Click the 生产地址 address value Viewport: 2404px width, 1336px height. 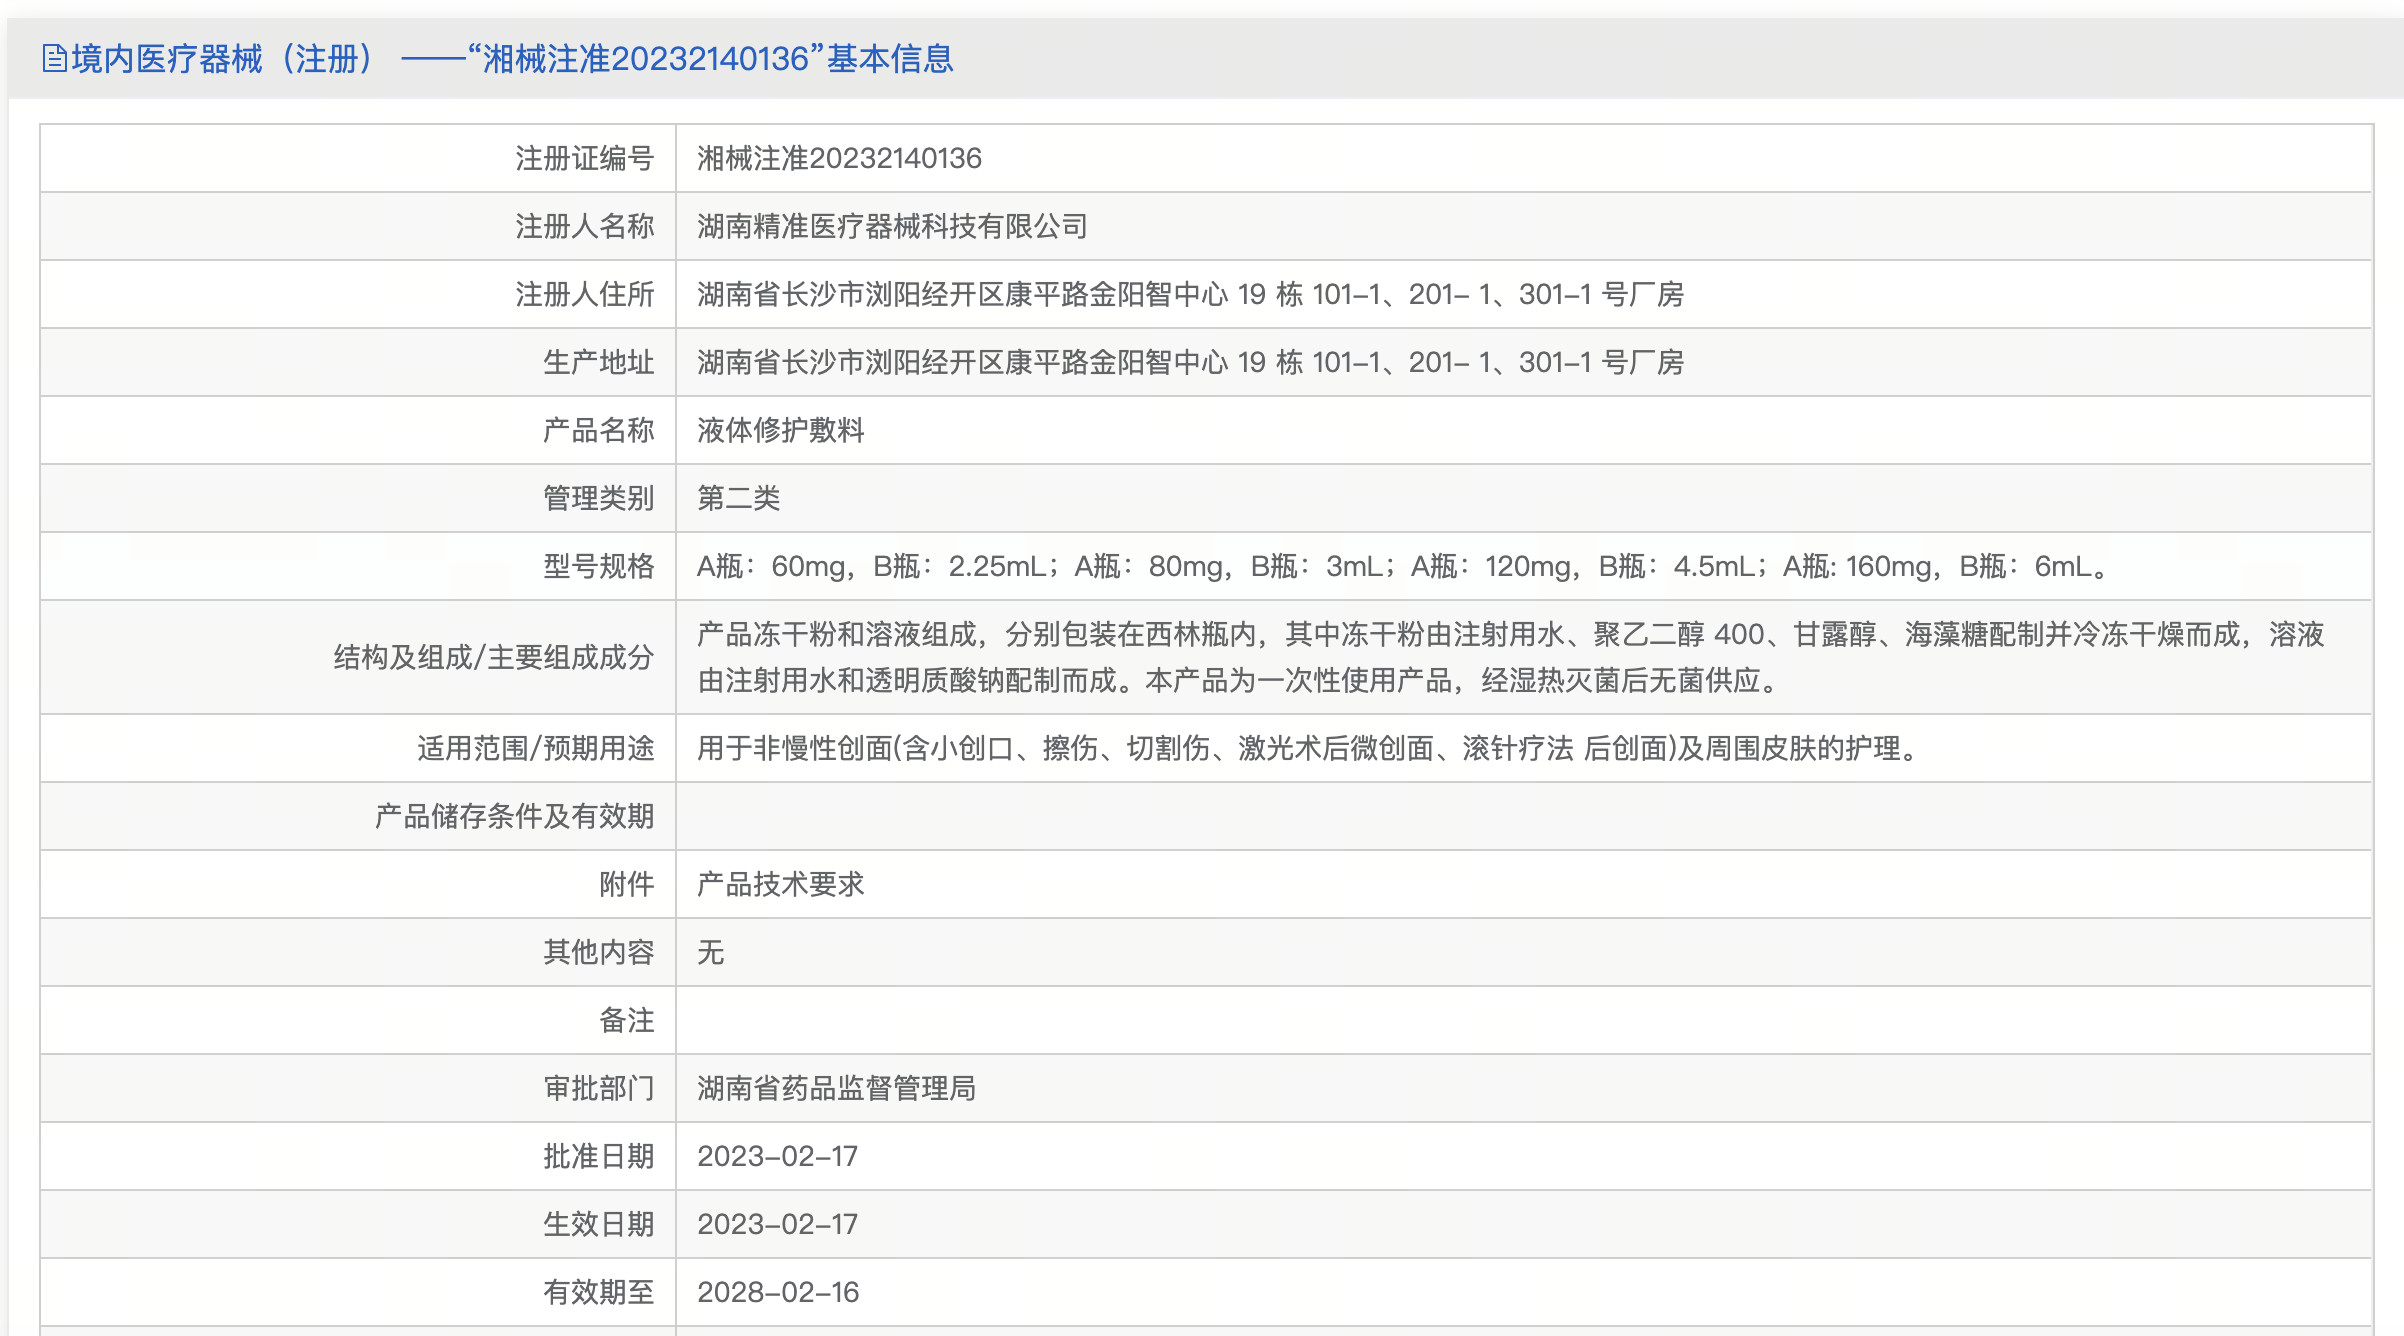pyautogui.click(x=1190, y=362)
